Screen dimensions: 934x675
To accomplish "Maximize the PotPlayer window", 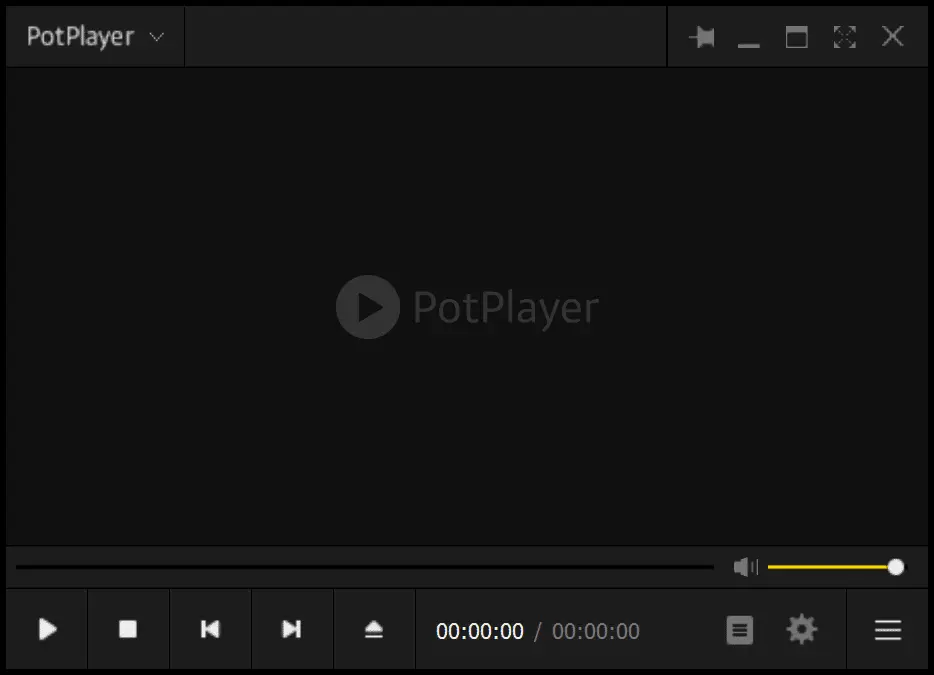I will (x=797, y=37).
